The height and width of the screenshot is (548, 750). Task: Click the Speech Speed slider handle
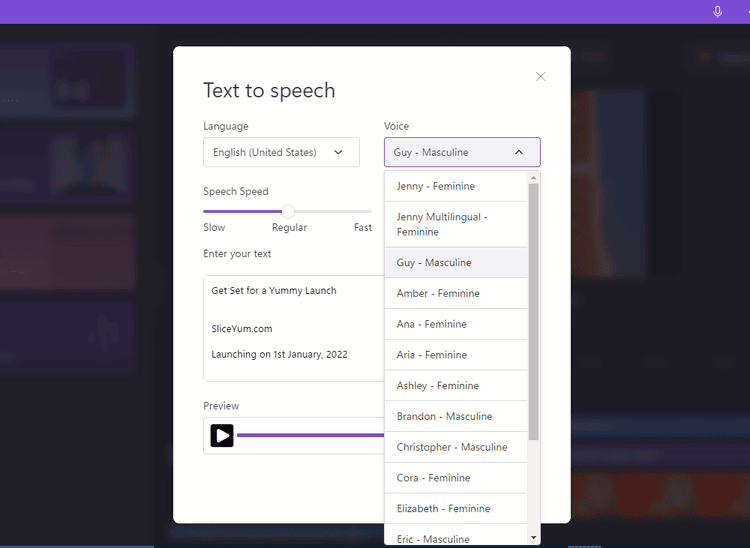coord(288,211)
